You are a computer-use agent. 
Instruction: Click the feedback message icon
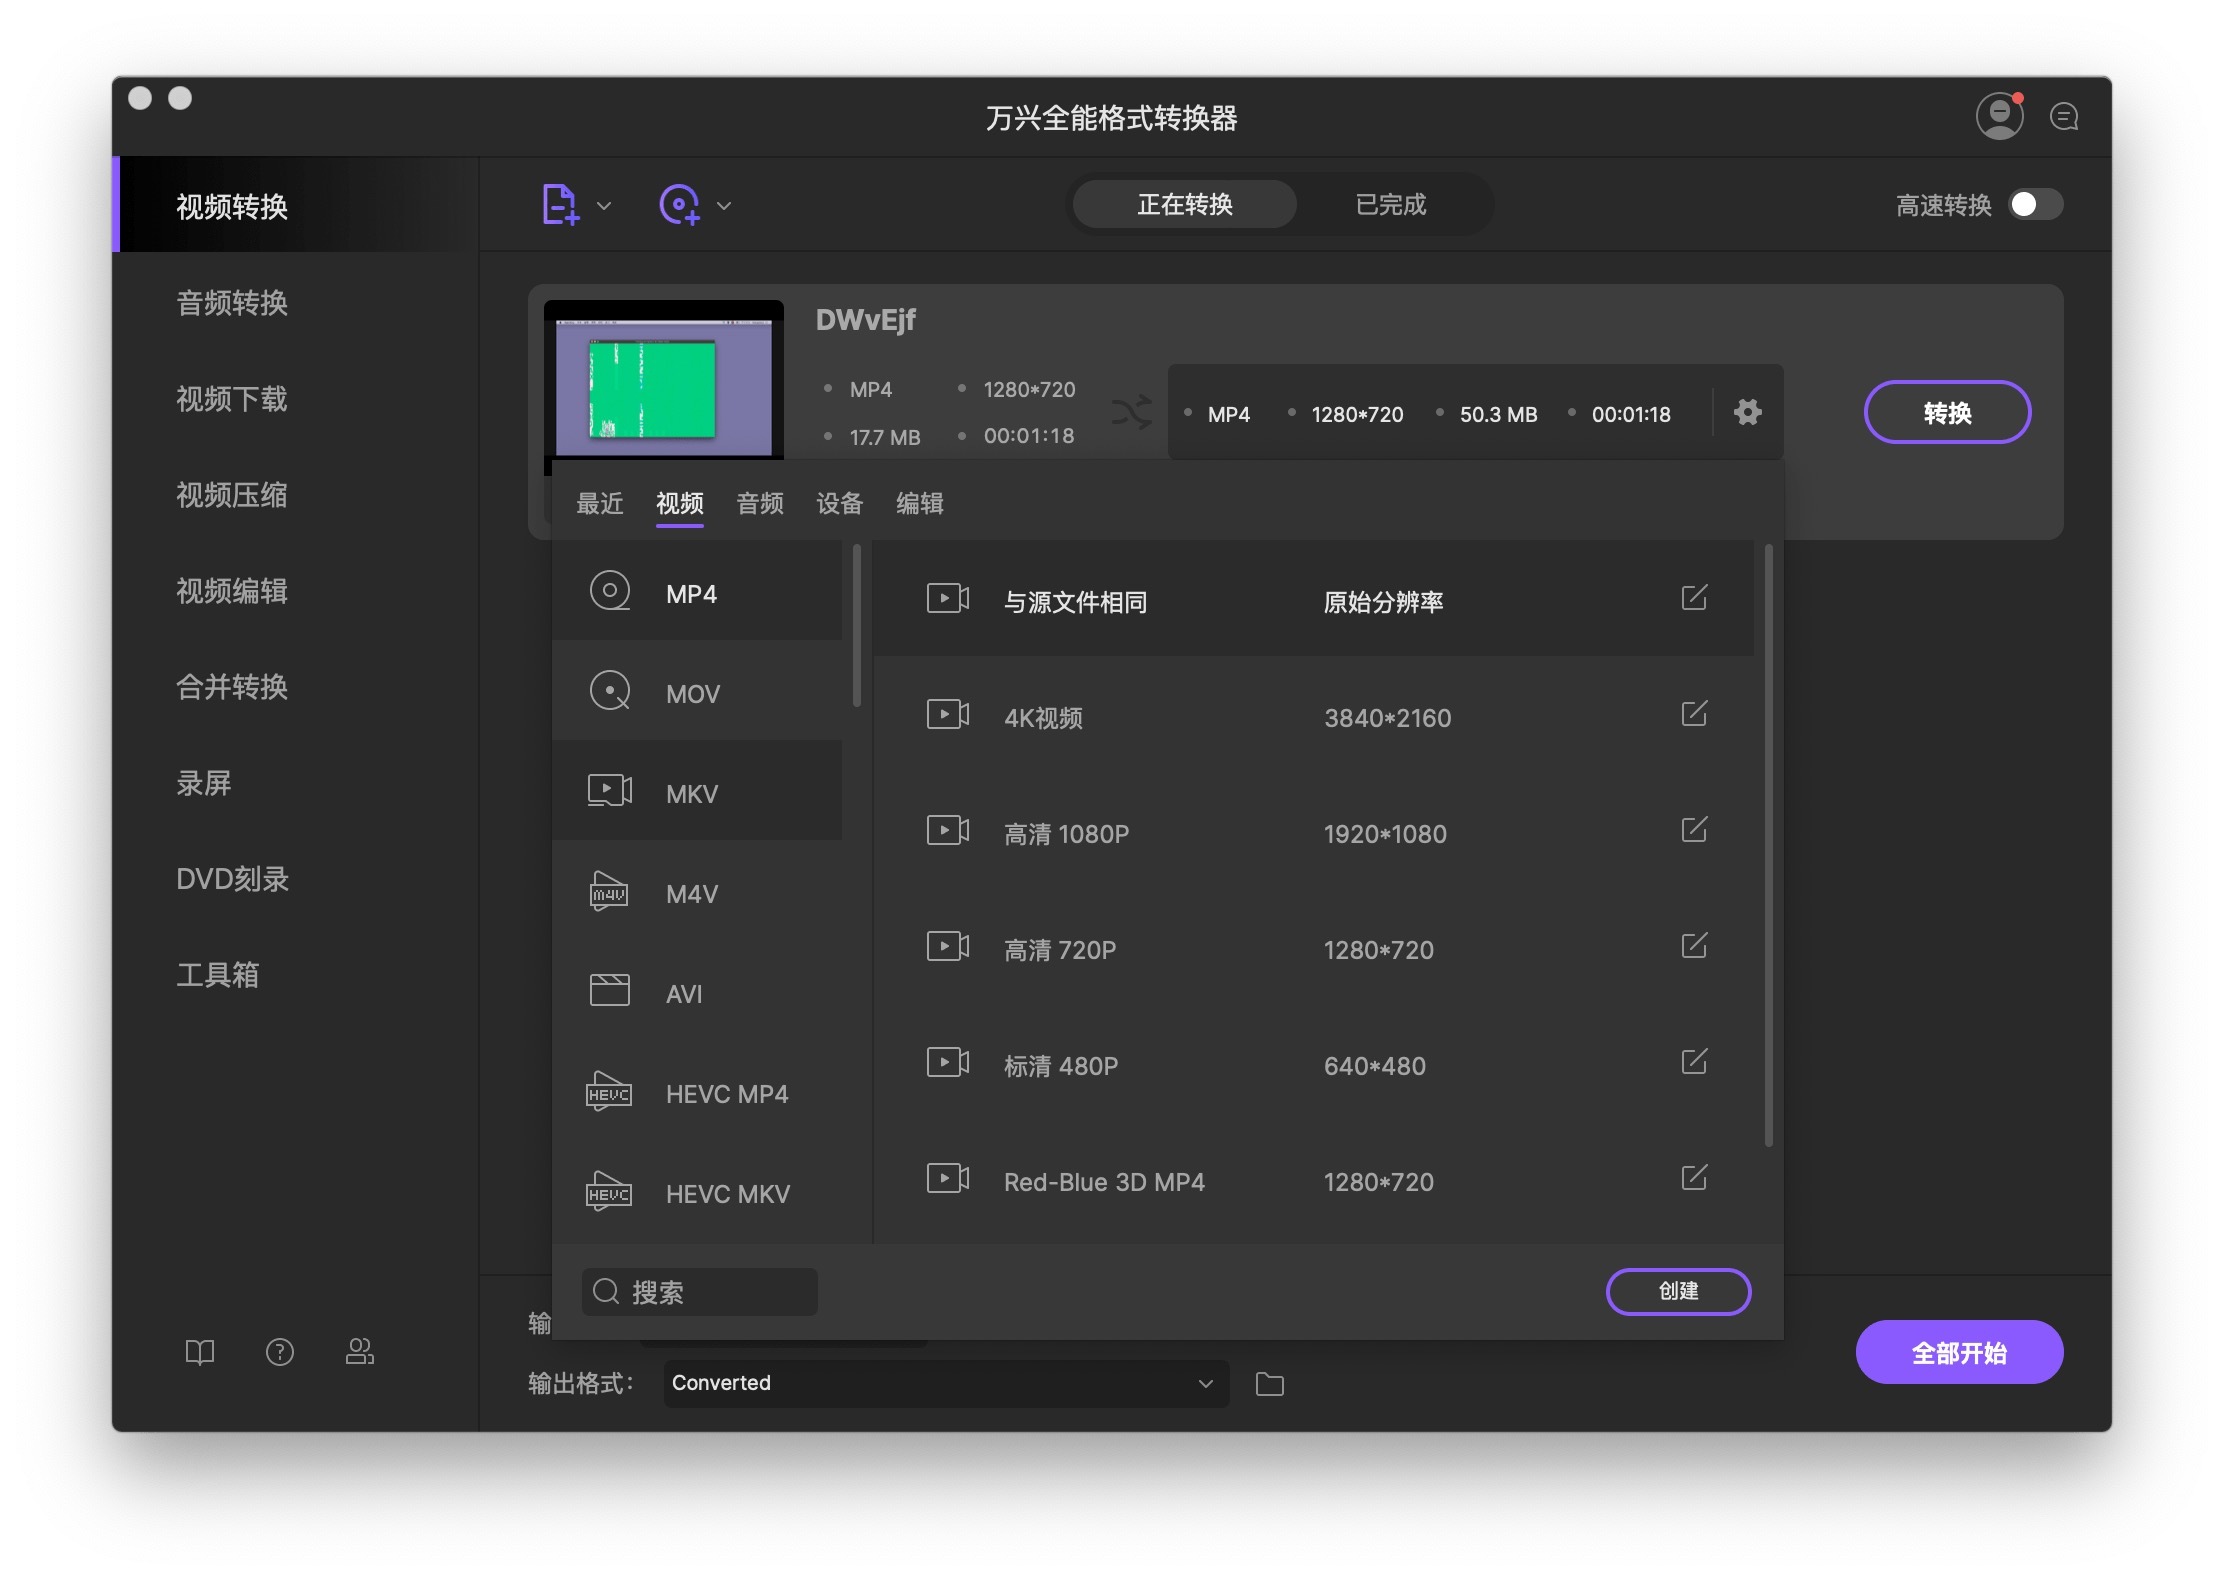coord(2064,117)
